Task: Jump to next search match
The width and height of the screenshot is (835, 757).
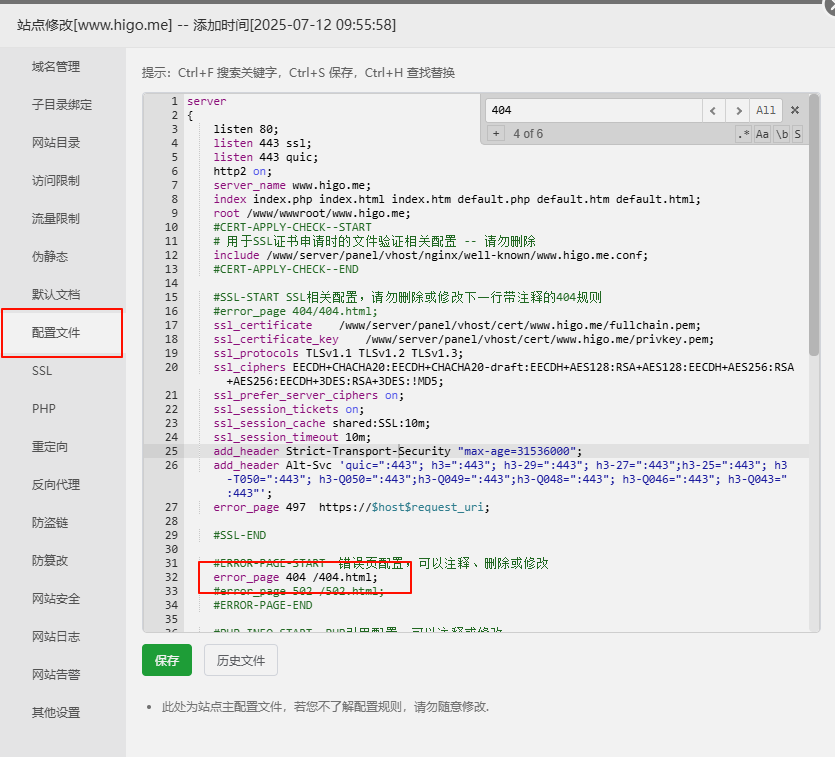Action: pos(738,110)
